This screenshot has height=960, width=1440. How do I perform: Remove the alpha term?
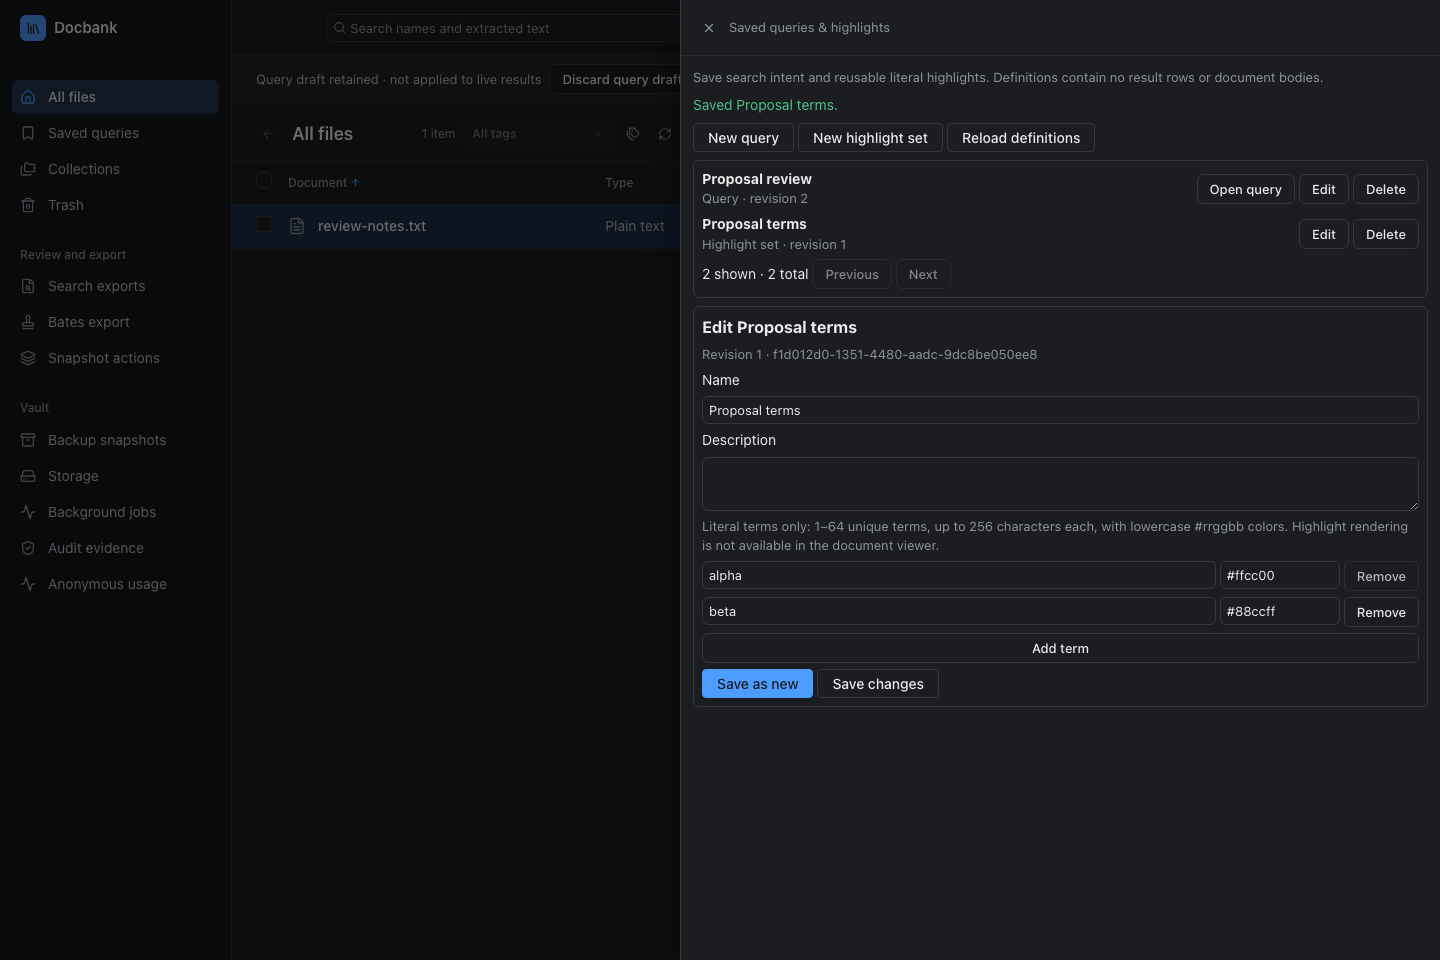[x=1381, y=576]
